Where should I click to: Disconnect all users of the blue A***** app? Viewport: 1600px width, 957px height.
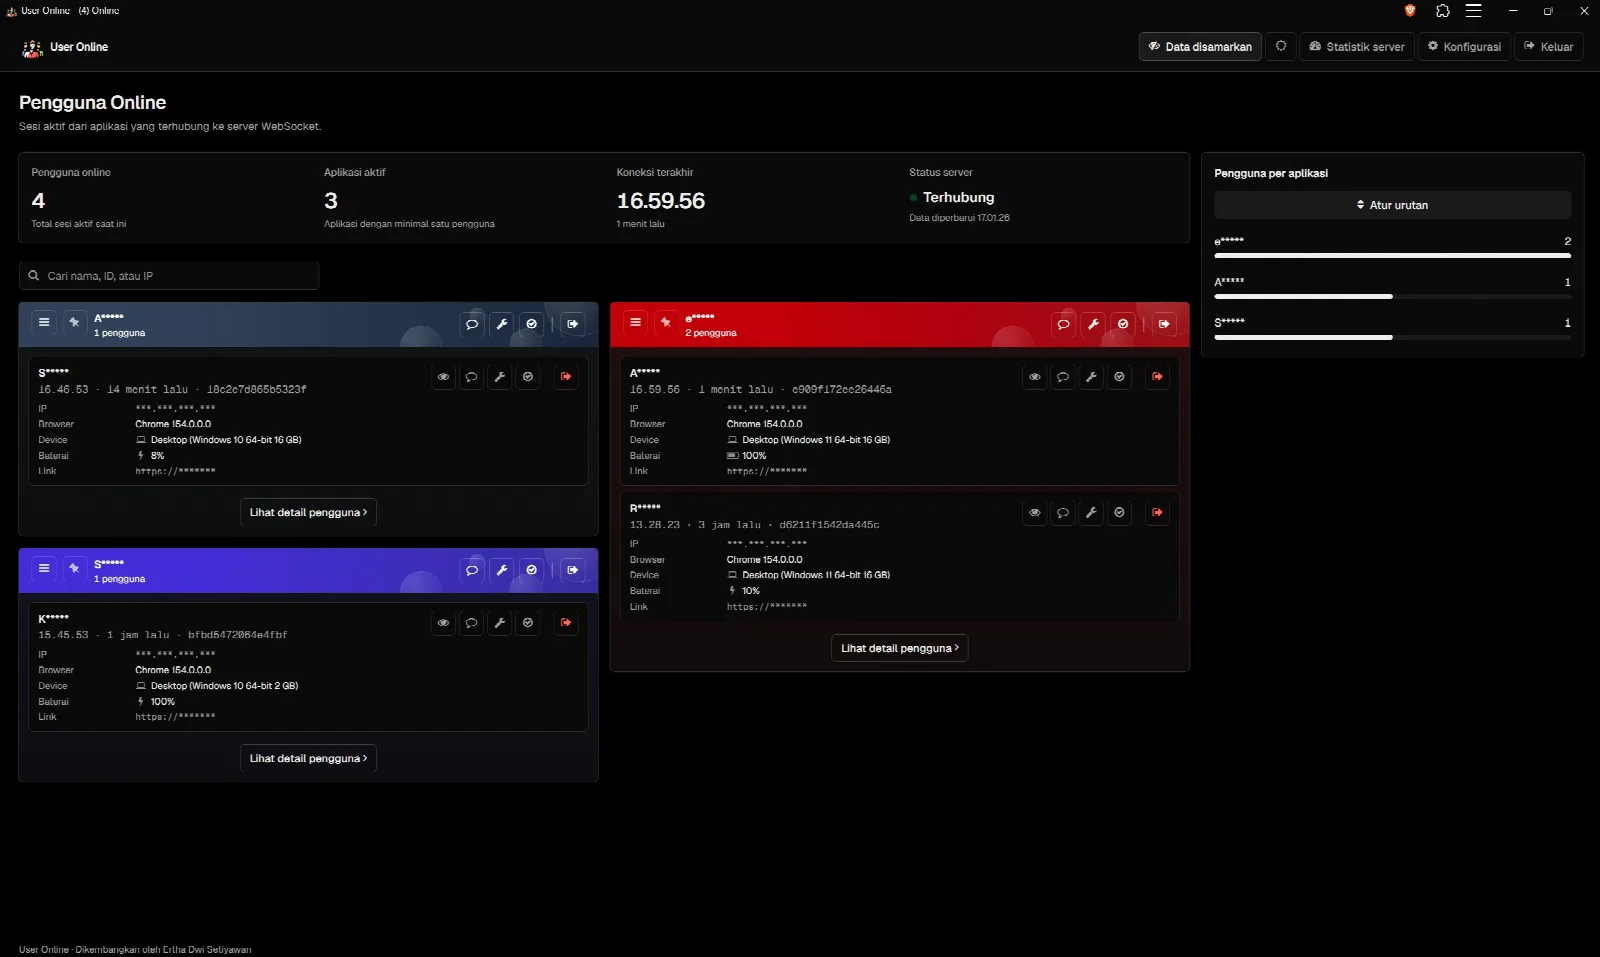click(x=572, y=324)
